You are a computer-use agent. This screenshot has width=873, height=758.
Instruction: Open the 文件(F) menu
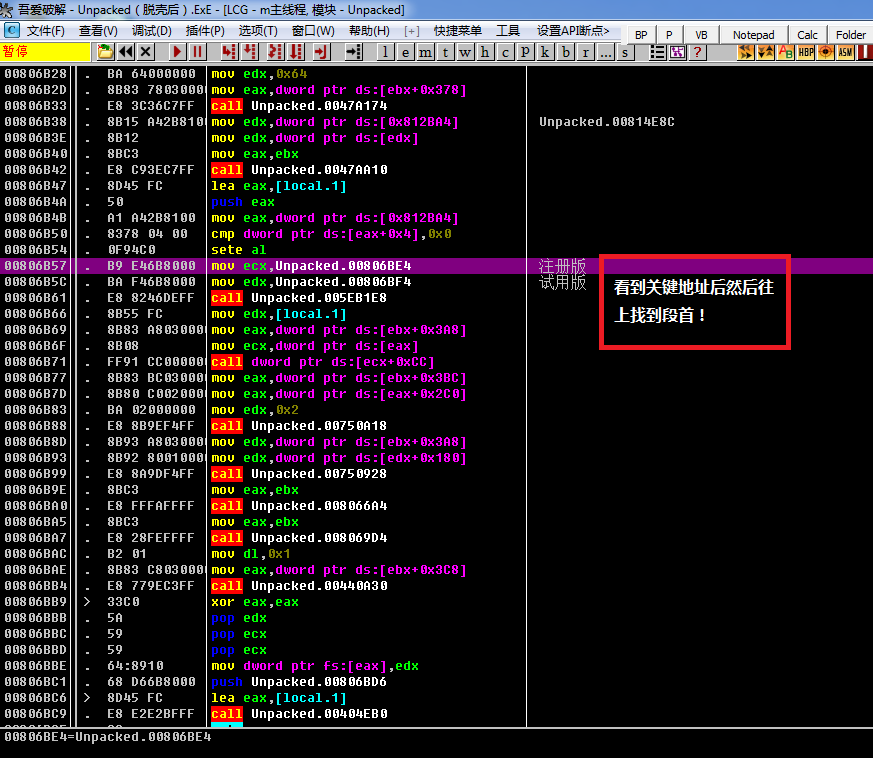pos(46,31)
